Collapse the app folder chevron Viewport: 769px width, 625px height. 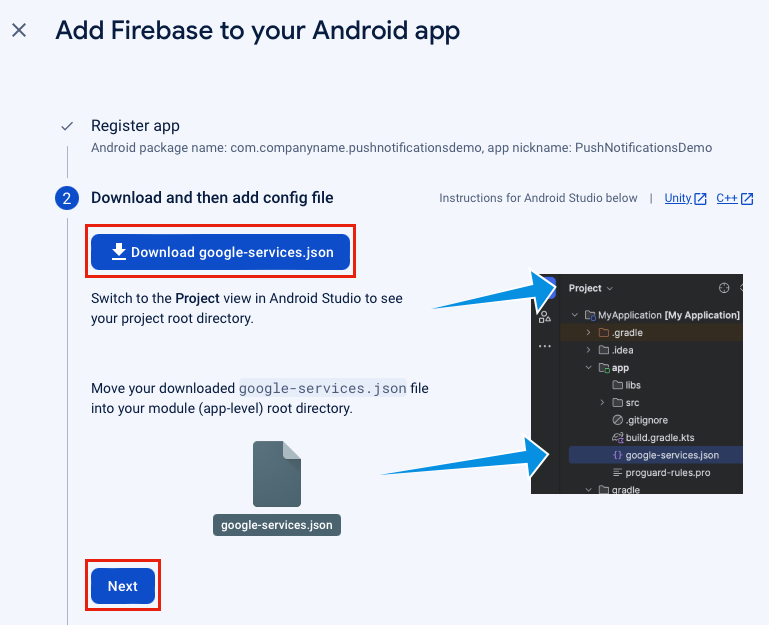tap(589, 367)
